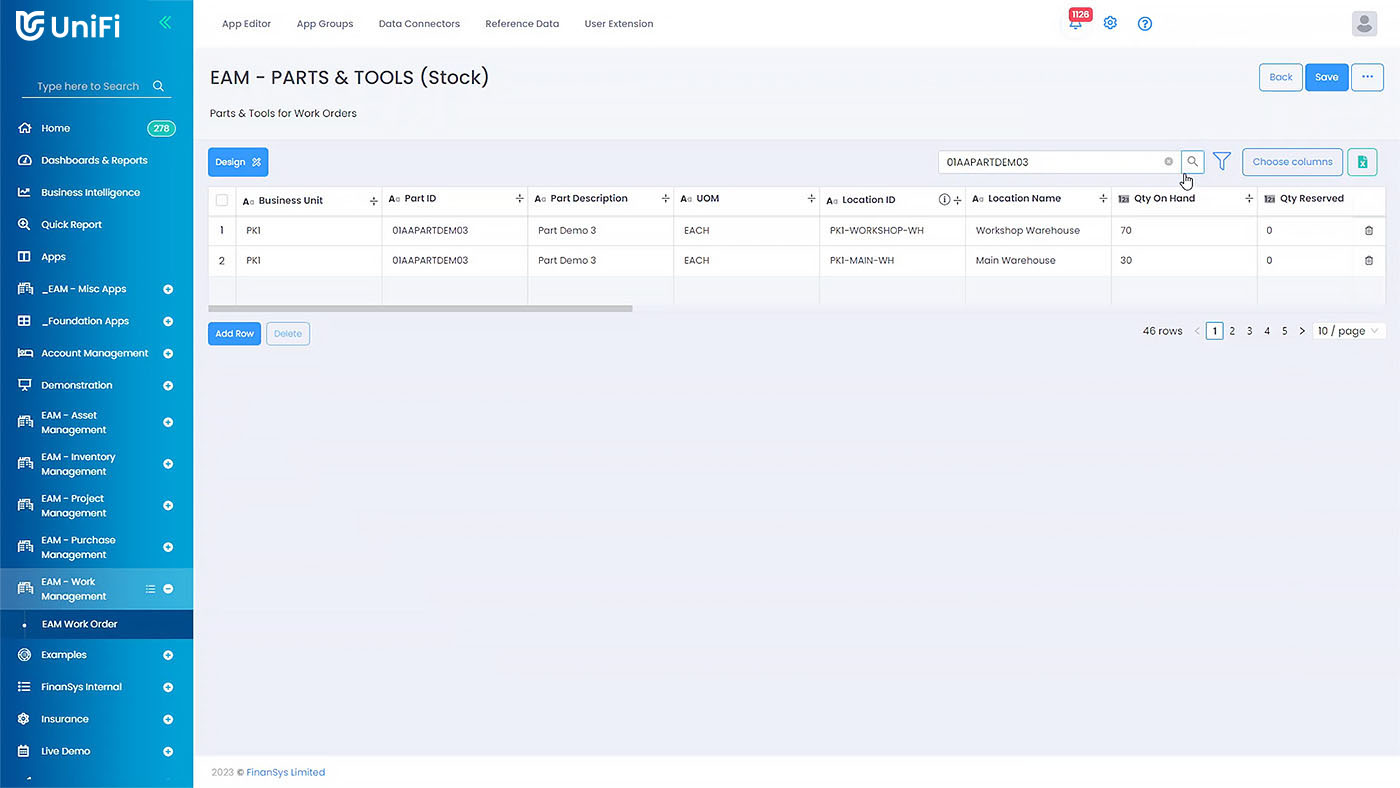The width and height of the screenshot is (1400, 788).
Task: Open the Reference Data tab
Action: [x=522, y=24]
